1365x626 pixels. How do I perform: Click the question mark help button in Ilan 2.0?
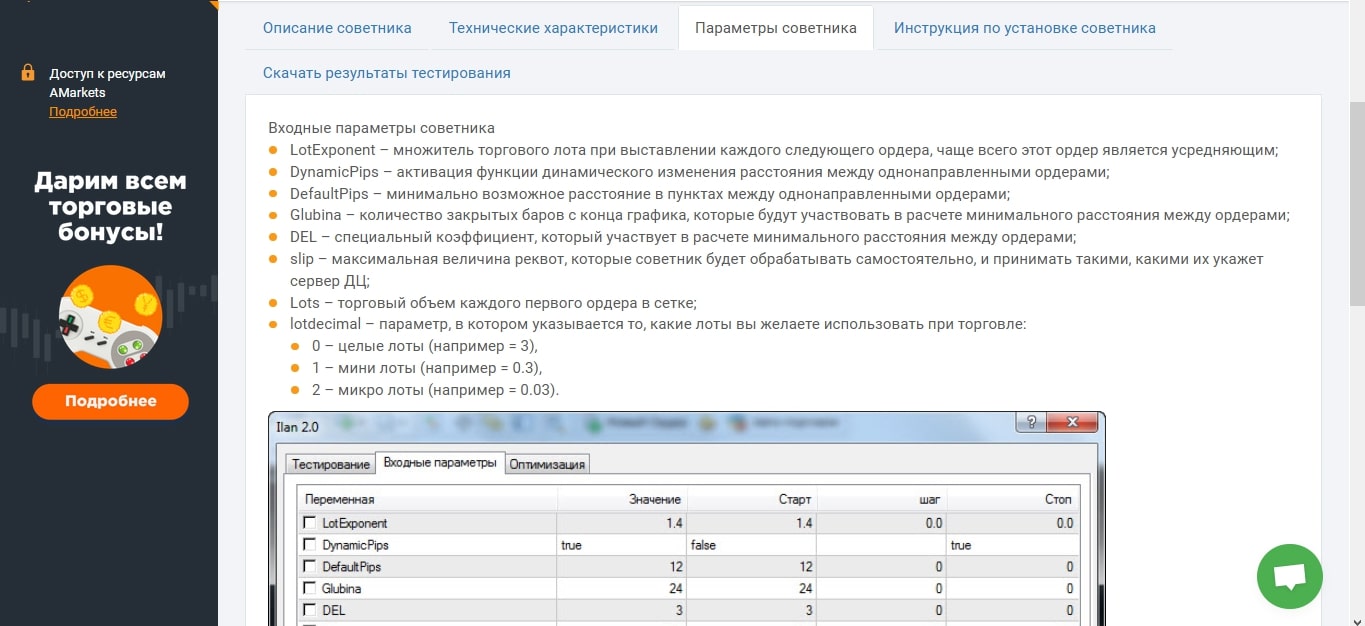coord(1031,423)
